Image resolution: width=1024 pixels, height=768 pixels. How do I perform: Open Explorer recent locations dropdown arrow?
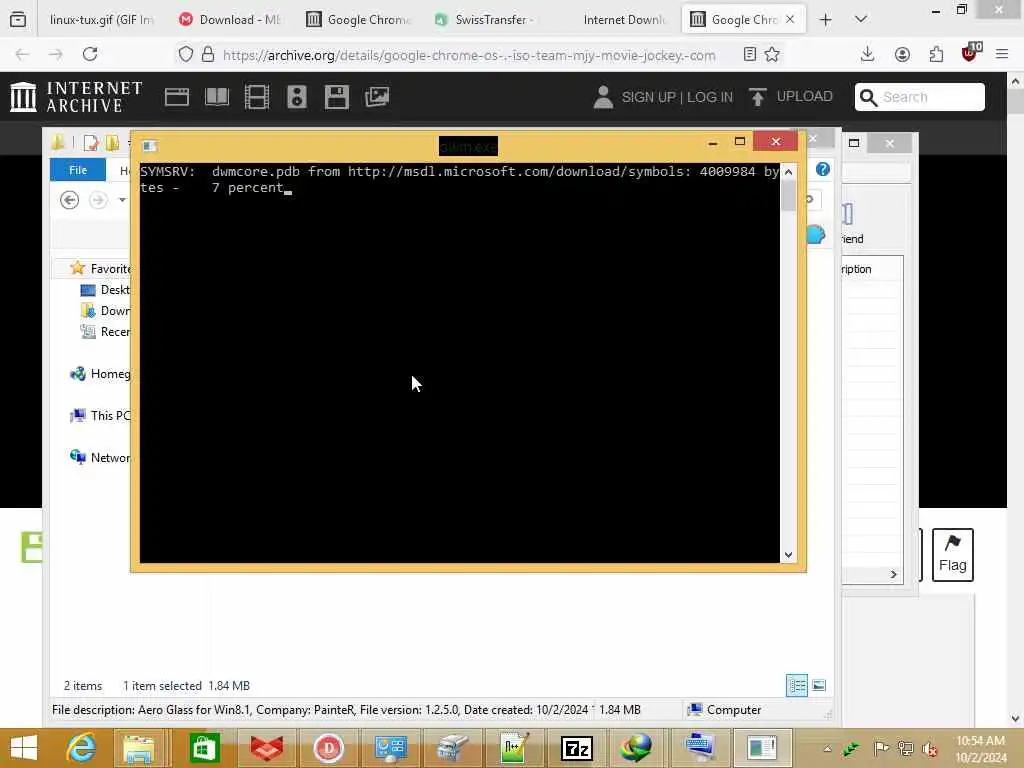pyautogui.click(x=122, y=200)
